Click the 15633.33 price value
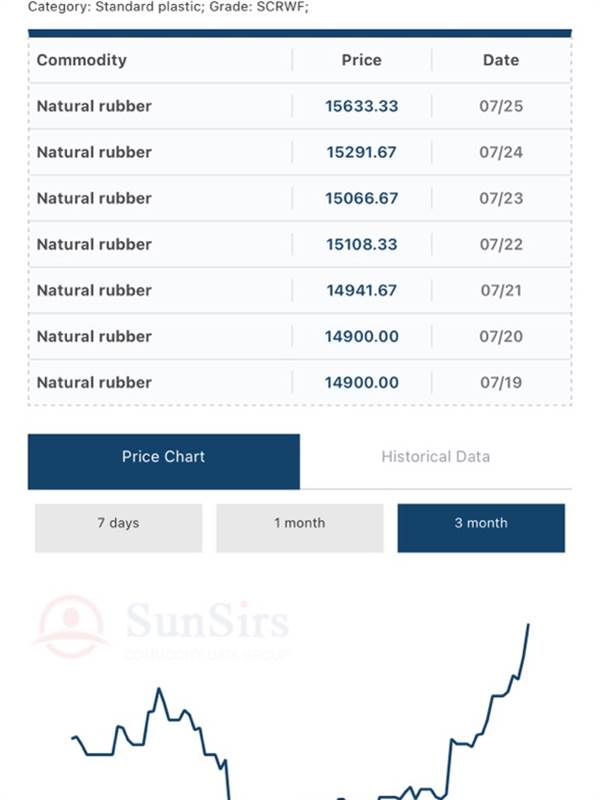 click(362, 106)
